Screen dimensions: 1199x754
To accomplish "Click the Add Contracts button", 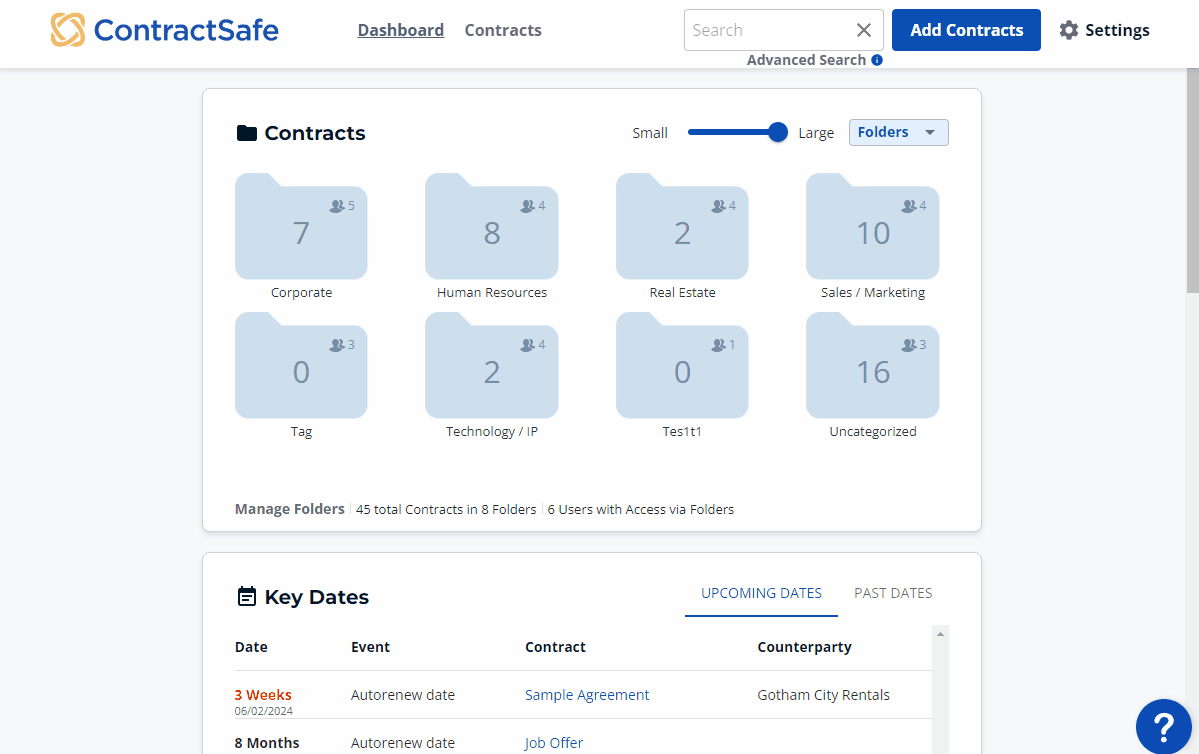I will pyautogui.click(x=966, y=30).
